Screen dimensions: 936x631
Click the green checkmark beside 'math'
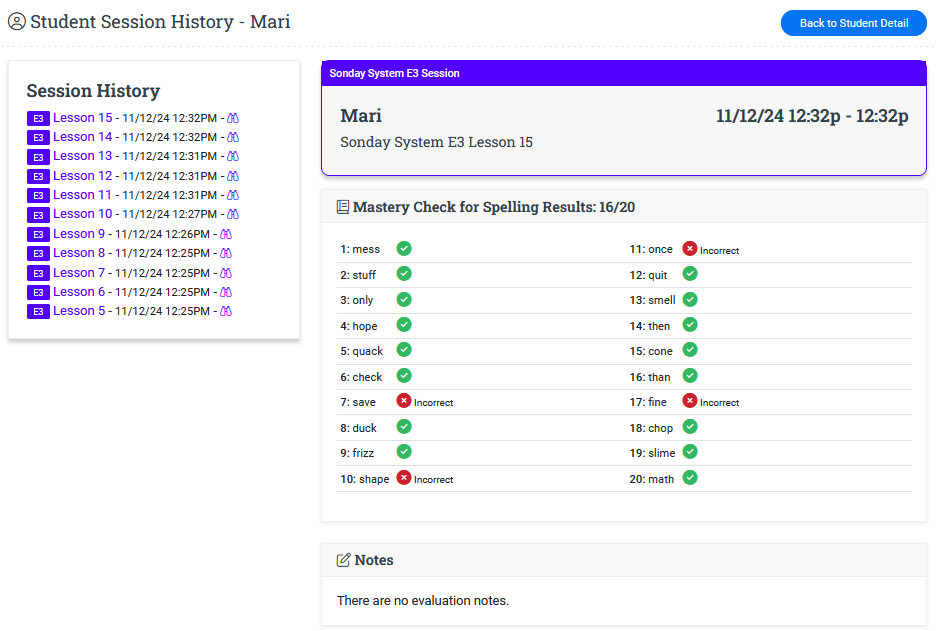tap(690, 478)
